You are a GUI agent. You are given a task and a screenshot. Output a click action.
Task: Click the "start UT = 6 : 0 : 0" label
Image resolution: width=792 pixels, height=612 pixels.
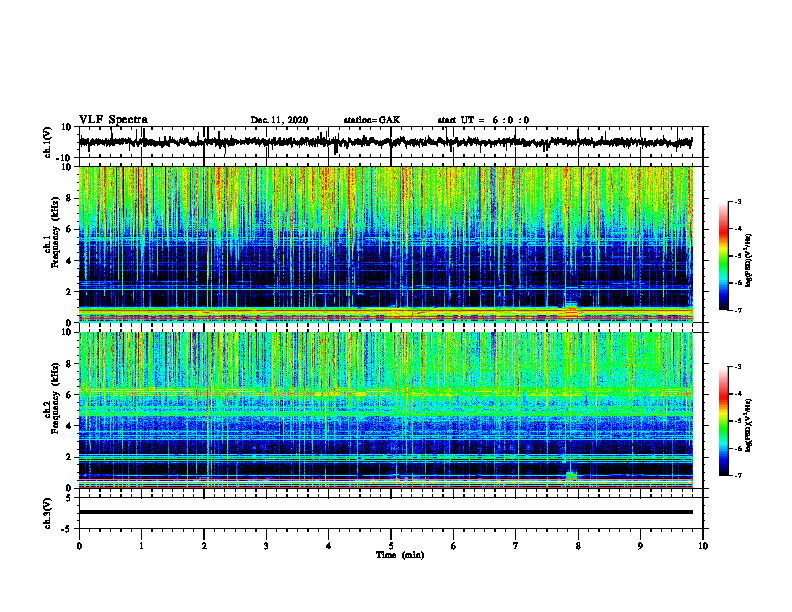tap(483, 120)
